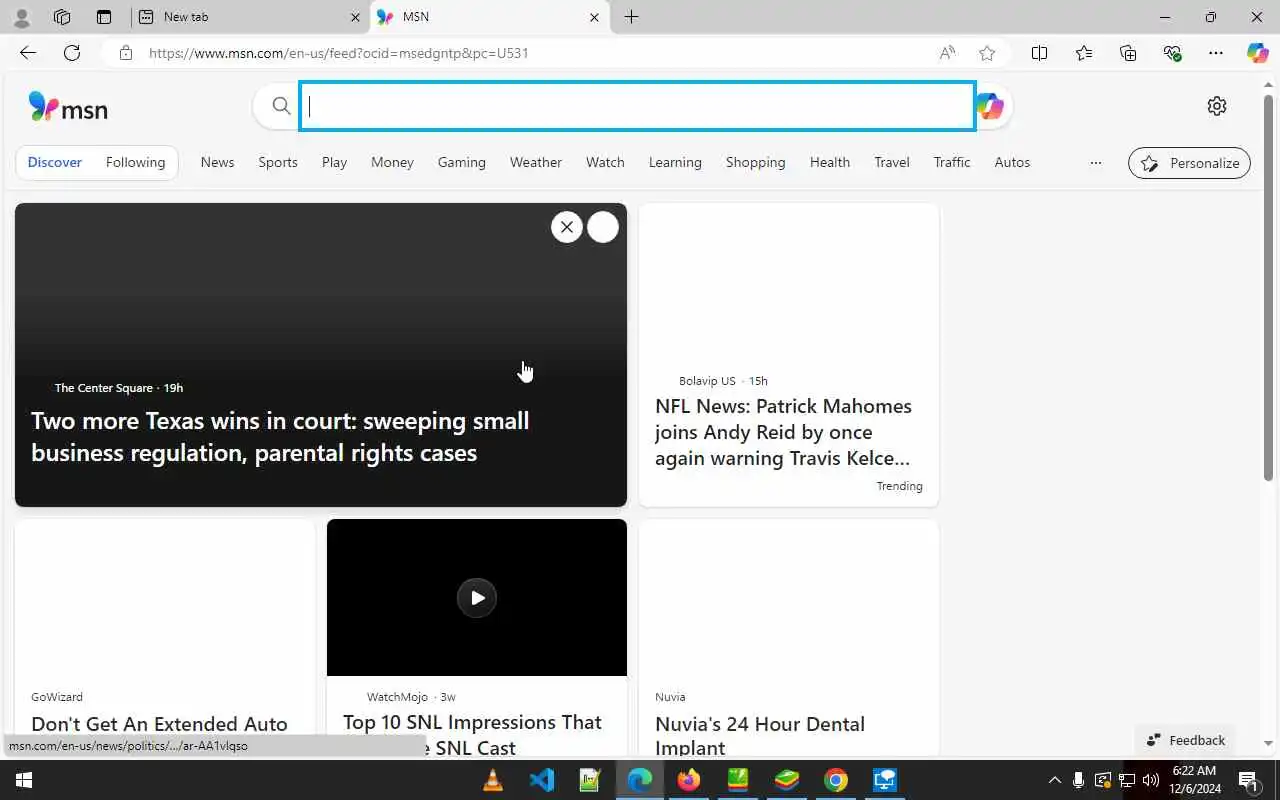Refresh the MSN page
Viewport: 1280px width, 800px height.
click(x=72, y=53)
